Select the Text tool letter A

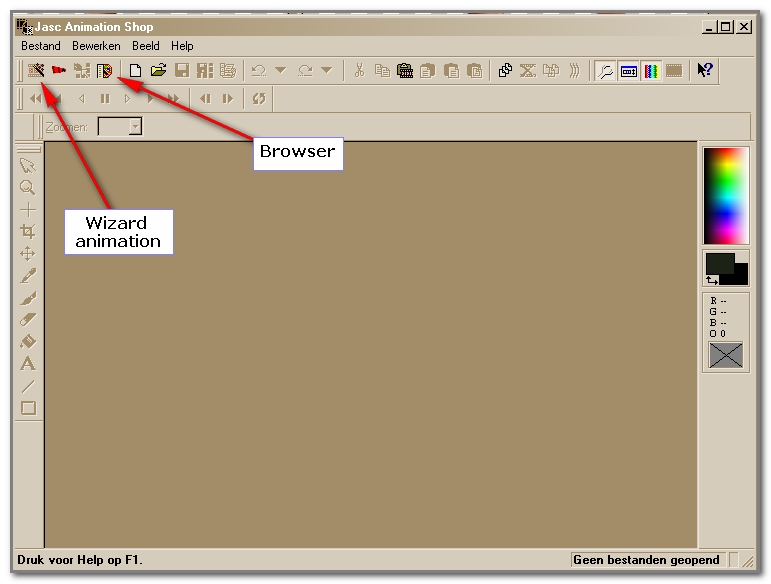click(28, 364)
